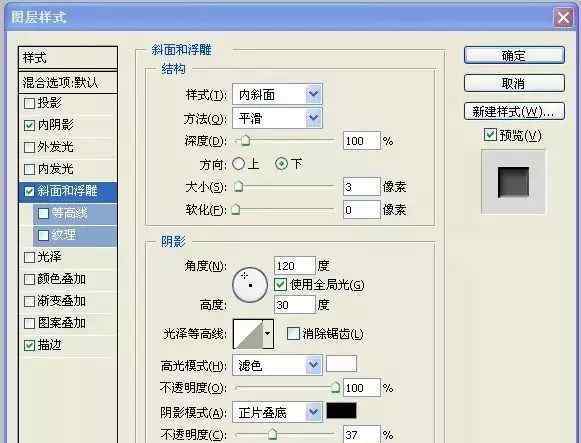581x443 pixels.
Task: Click the angle dial circle
Action: tap(250, 285)
